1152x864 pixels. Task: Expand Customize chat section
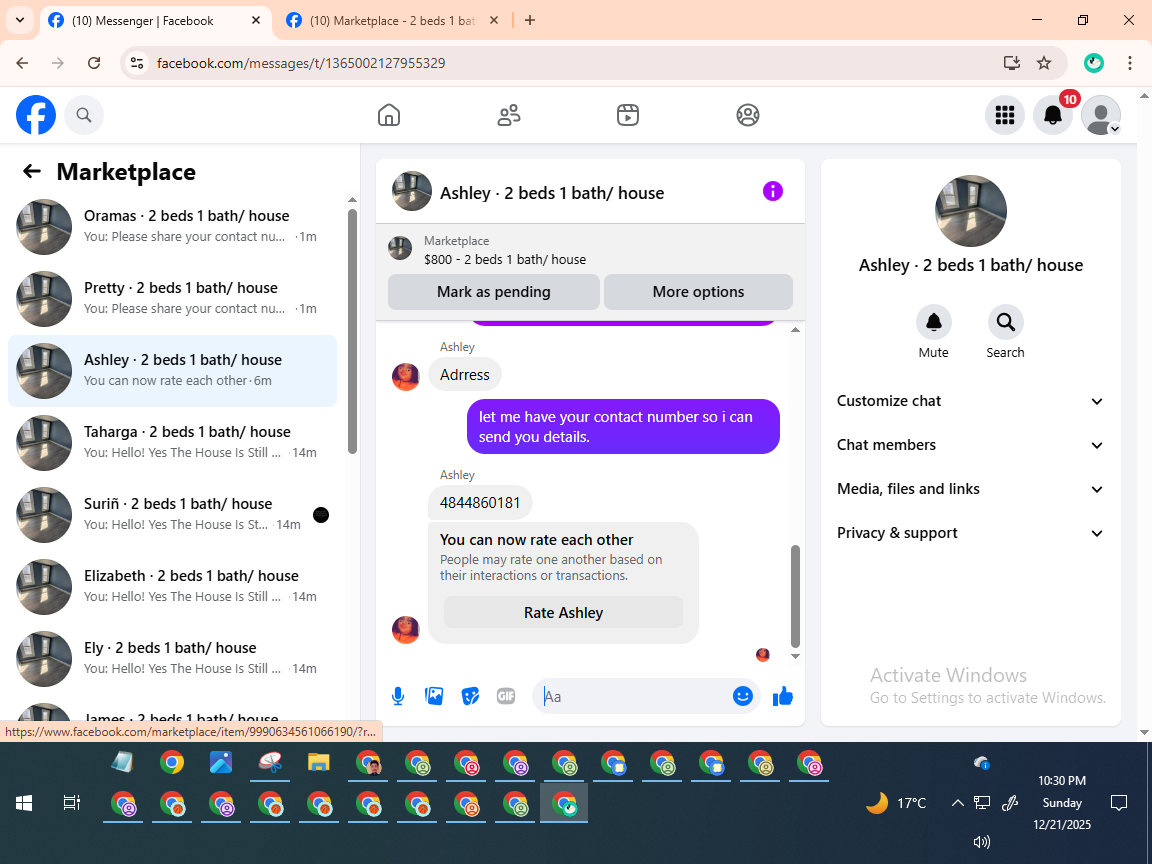click(x=970, y=401)
